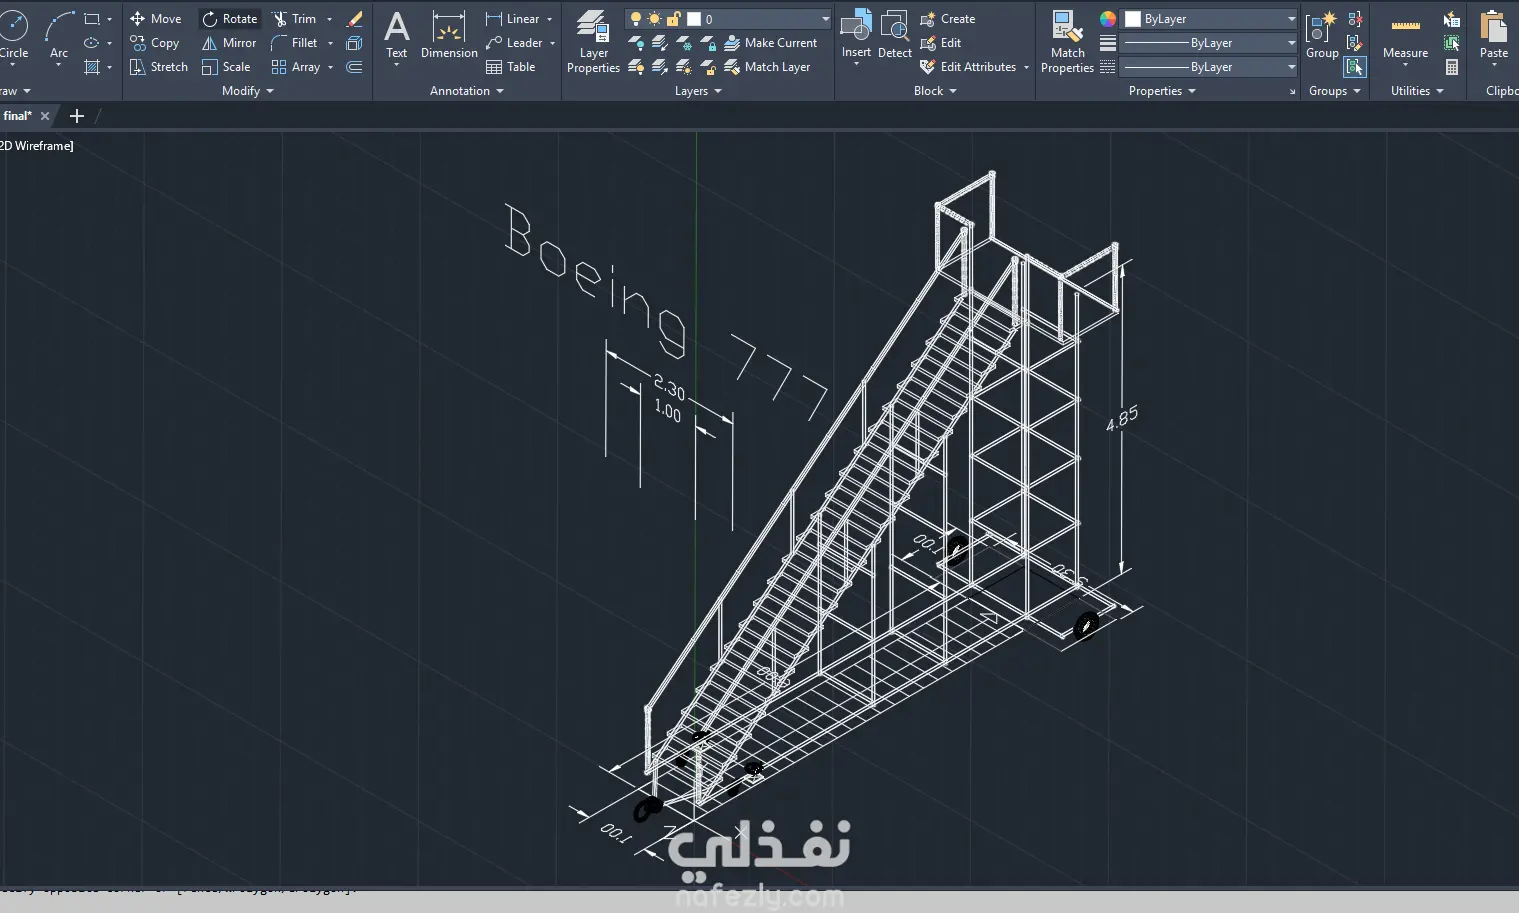The width and height of the screenshot is (1519, 913).
Task: Toggle layer freeze sun icon in layer dropdown
Action: pyautogui.click(x=654, y=19)
